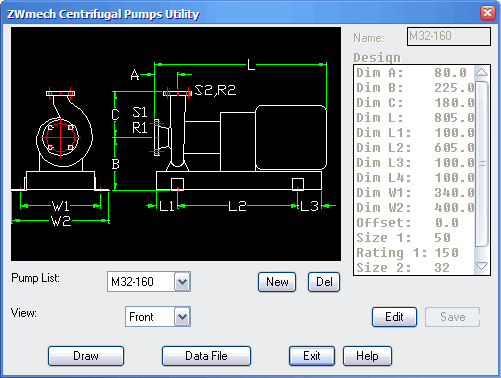
Task: Select the 'Dim L2: 605.0' row
Action: click(414, 148)
